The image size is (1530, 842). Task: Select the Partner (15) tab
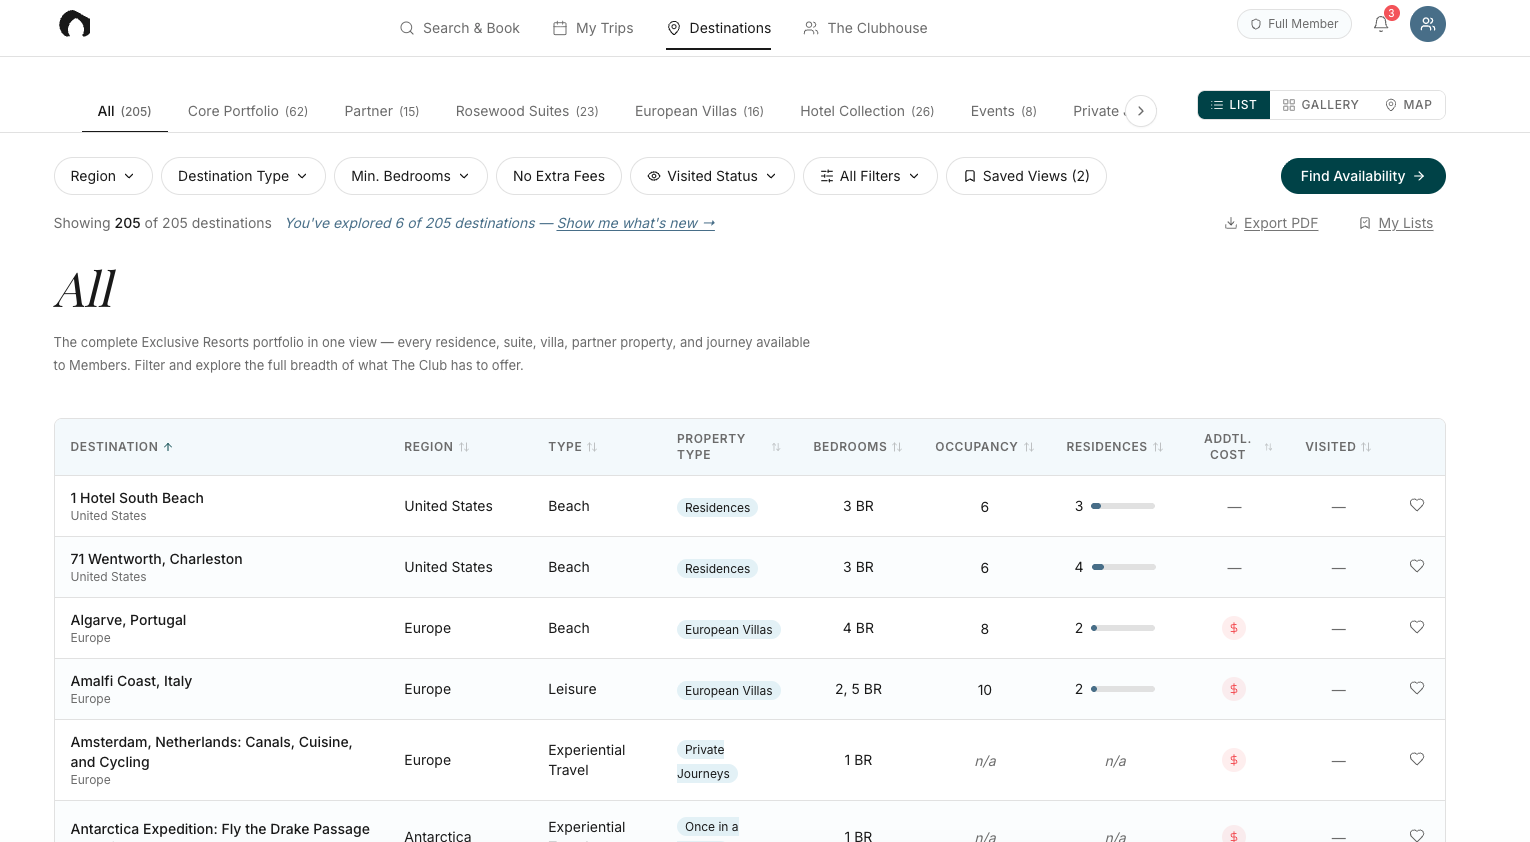tap(382, 111)
